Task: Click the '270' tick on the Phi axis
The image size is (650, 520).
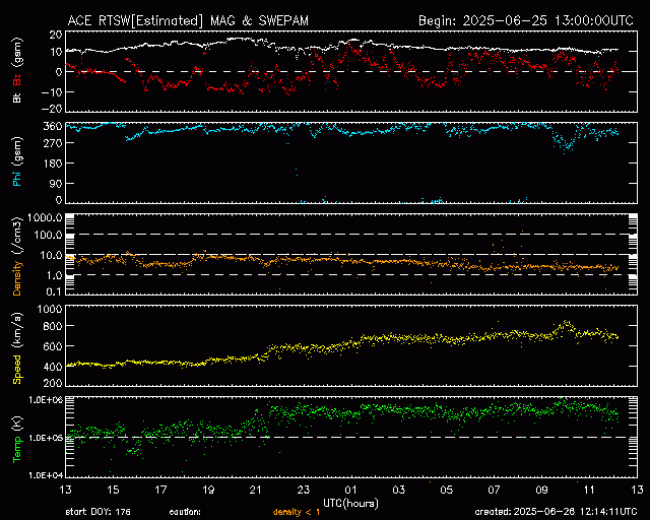Action: (53, 143)
